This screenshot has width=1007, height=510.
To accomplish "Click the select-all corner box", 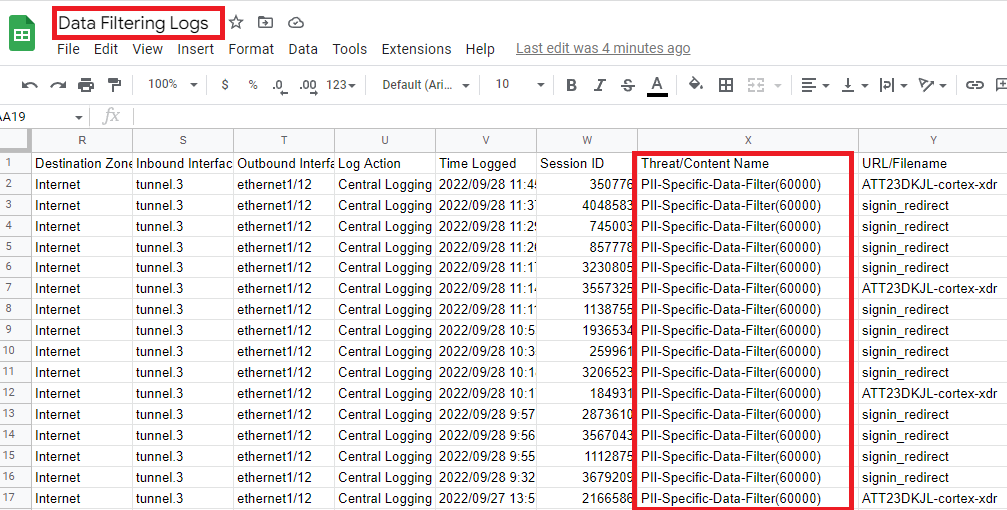I will pos(15,140).
